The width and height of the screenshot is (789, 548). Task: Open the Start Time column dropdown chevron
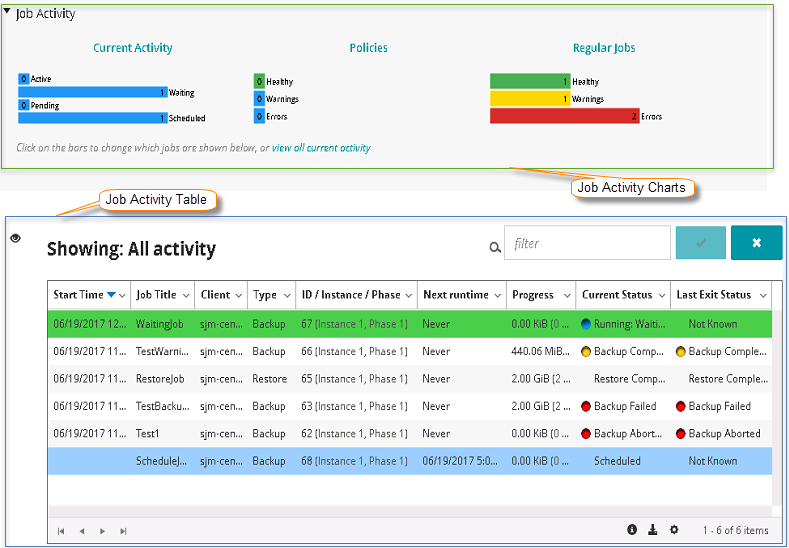(122, 296)
